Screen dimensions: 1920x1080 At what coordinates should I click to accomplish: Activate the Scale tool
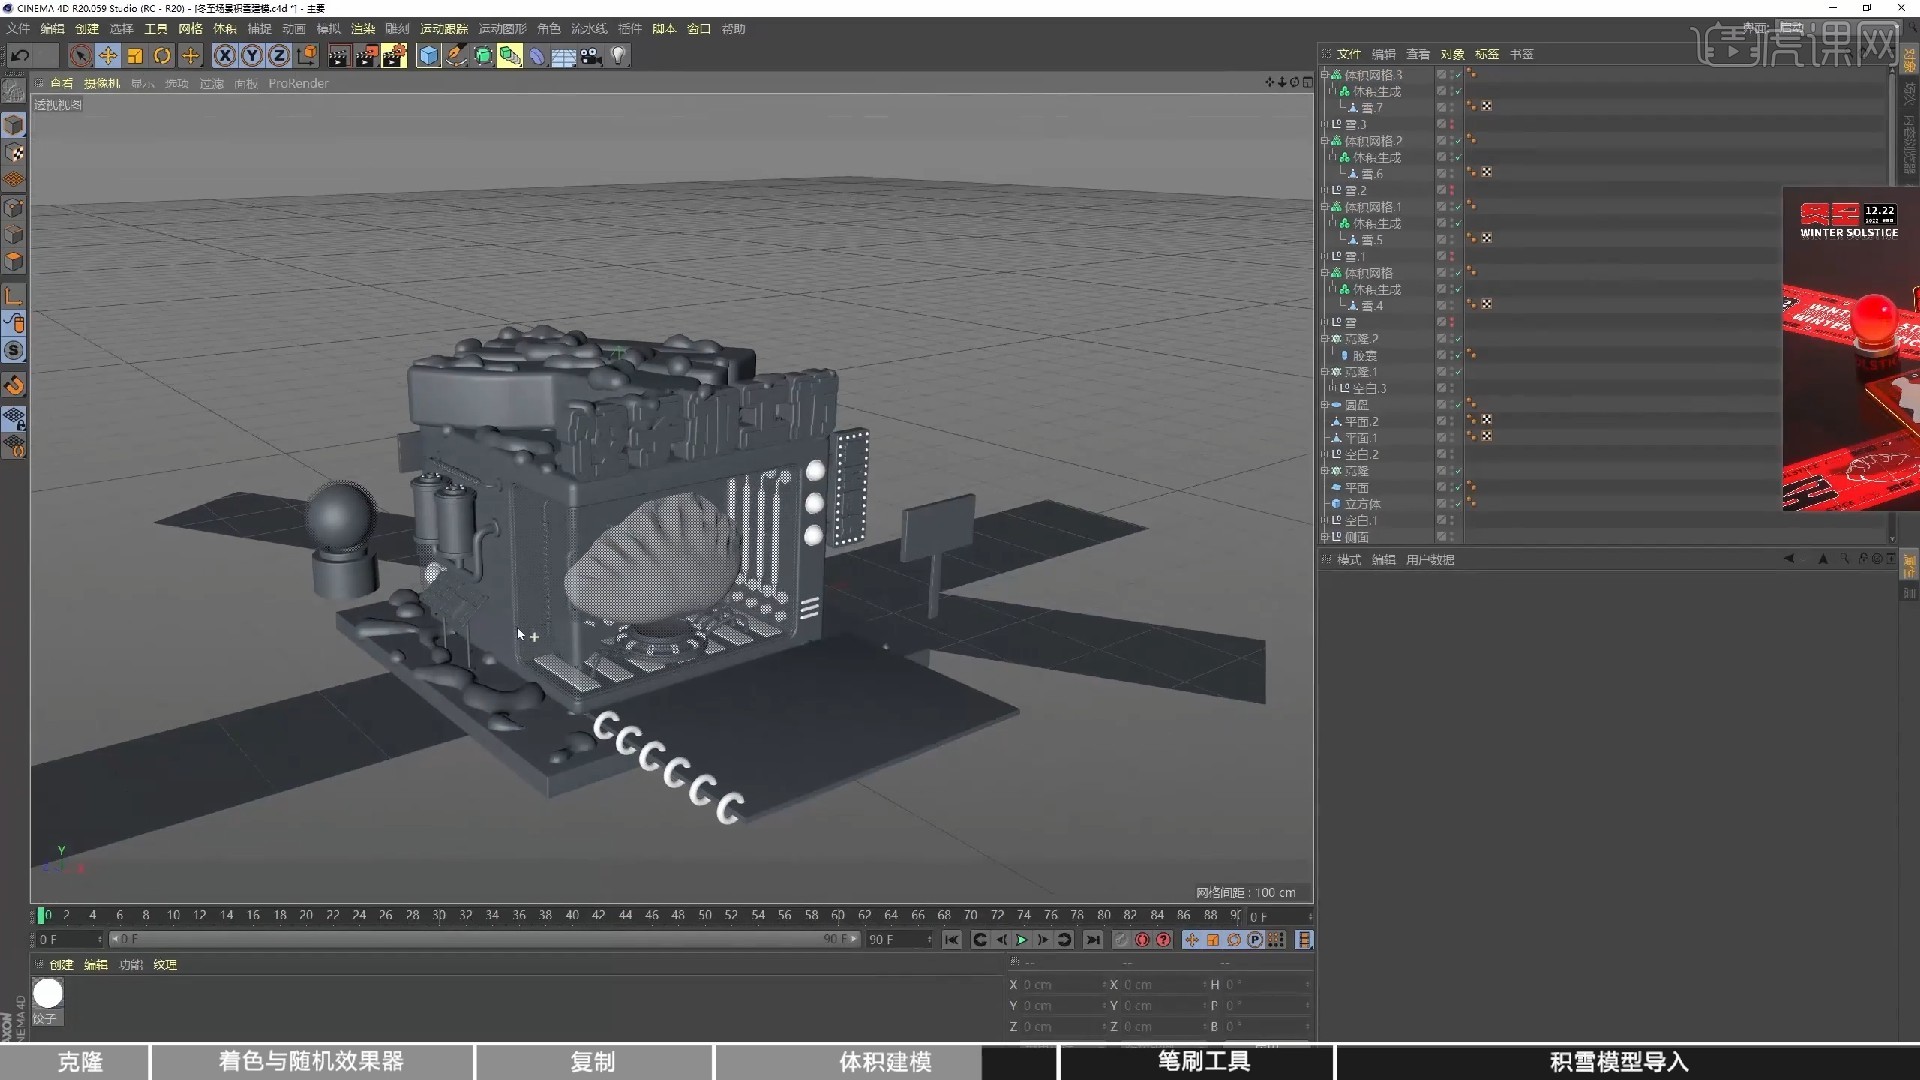click(135, 56)
